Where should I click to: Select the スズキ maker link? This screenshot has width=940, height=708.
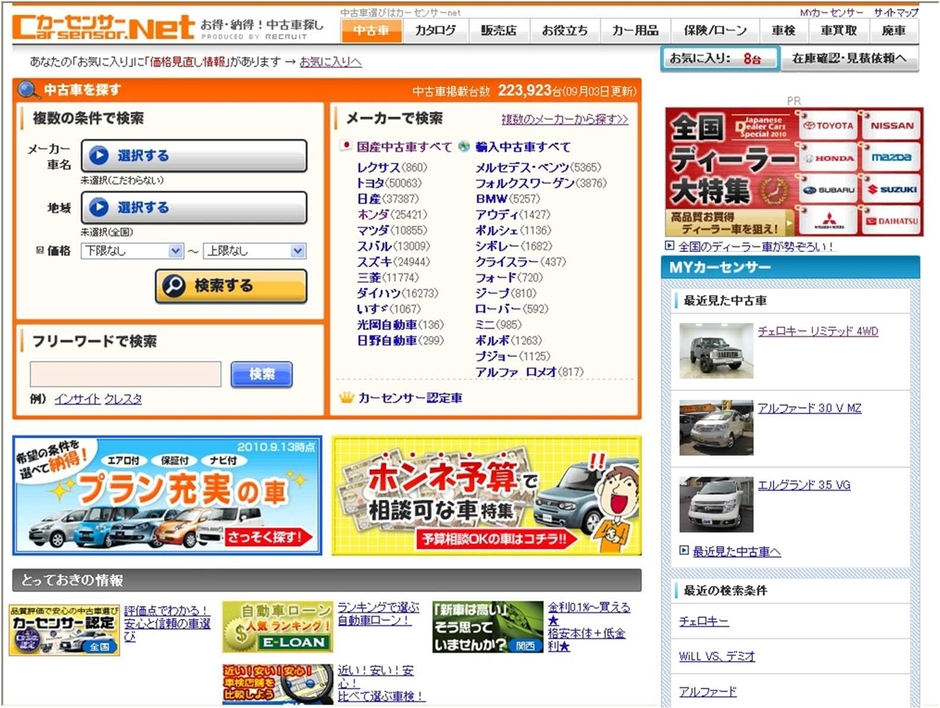click(x=375, y=262)
